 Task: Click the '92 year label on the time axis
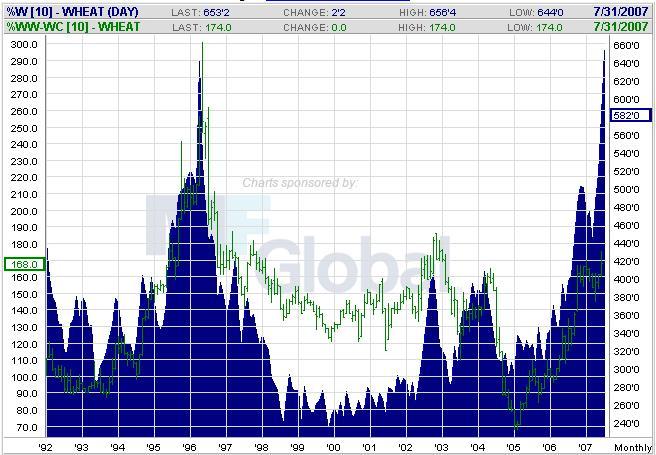tap(46, 446)
